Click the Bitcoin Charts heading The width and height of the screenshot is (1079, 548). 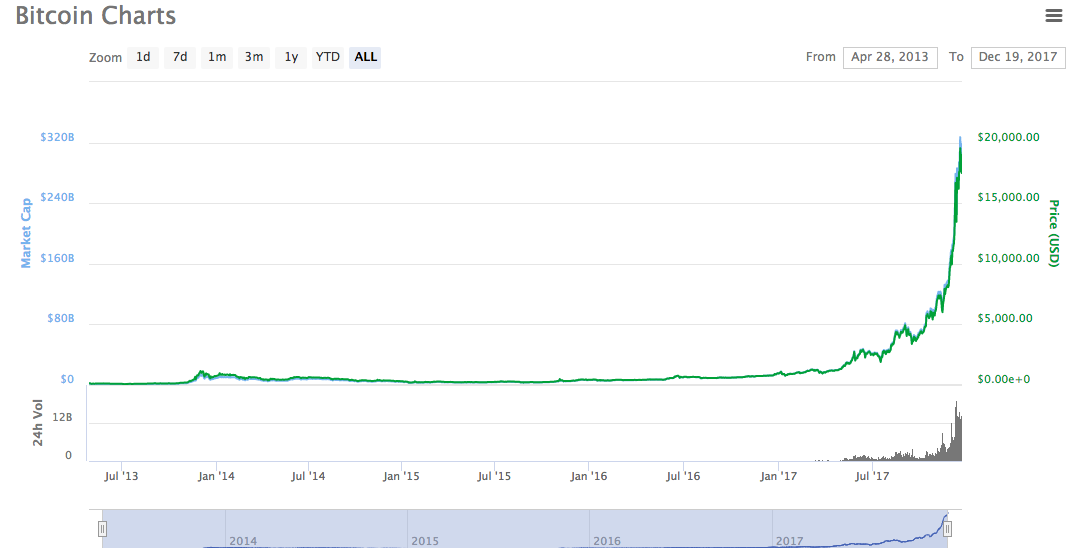95,16
